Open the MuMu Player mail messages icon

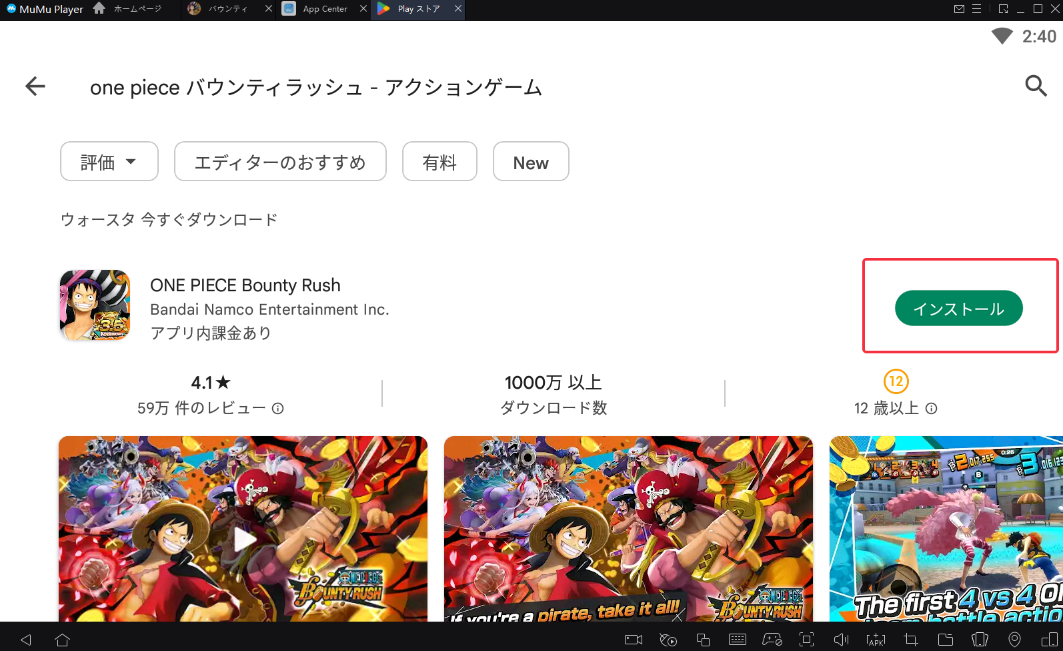[x=959, y=9]
